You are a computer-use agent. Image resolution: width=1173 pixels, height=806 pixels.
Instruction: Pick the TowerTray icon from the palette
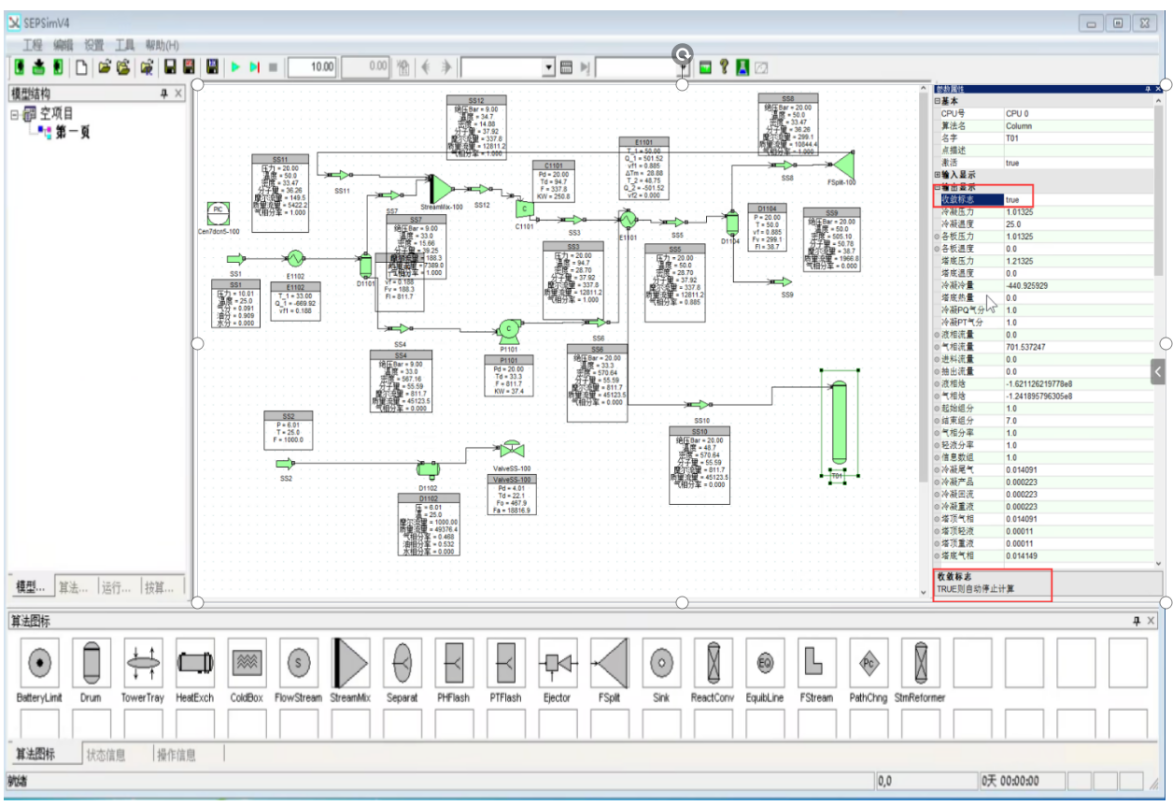click(143, 663)
